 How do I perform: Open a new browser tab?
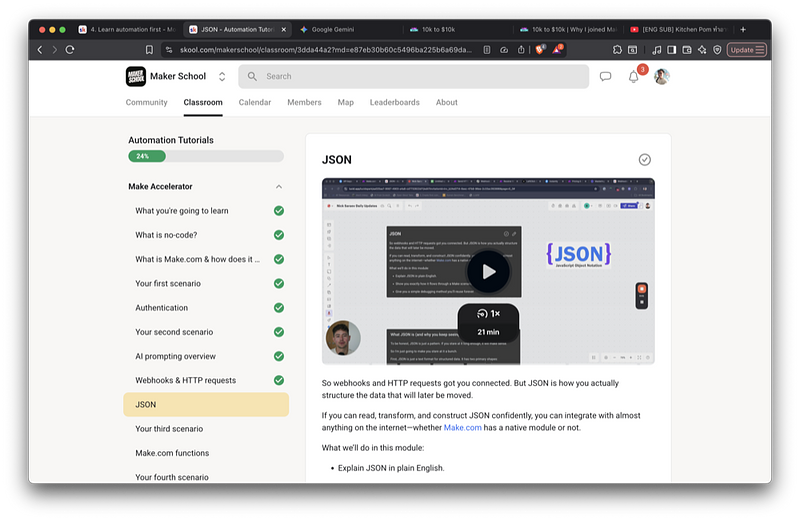coord(743,30)
